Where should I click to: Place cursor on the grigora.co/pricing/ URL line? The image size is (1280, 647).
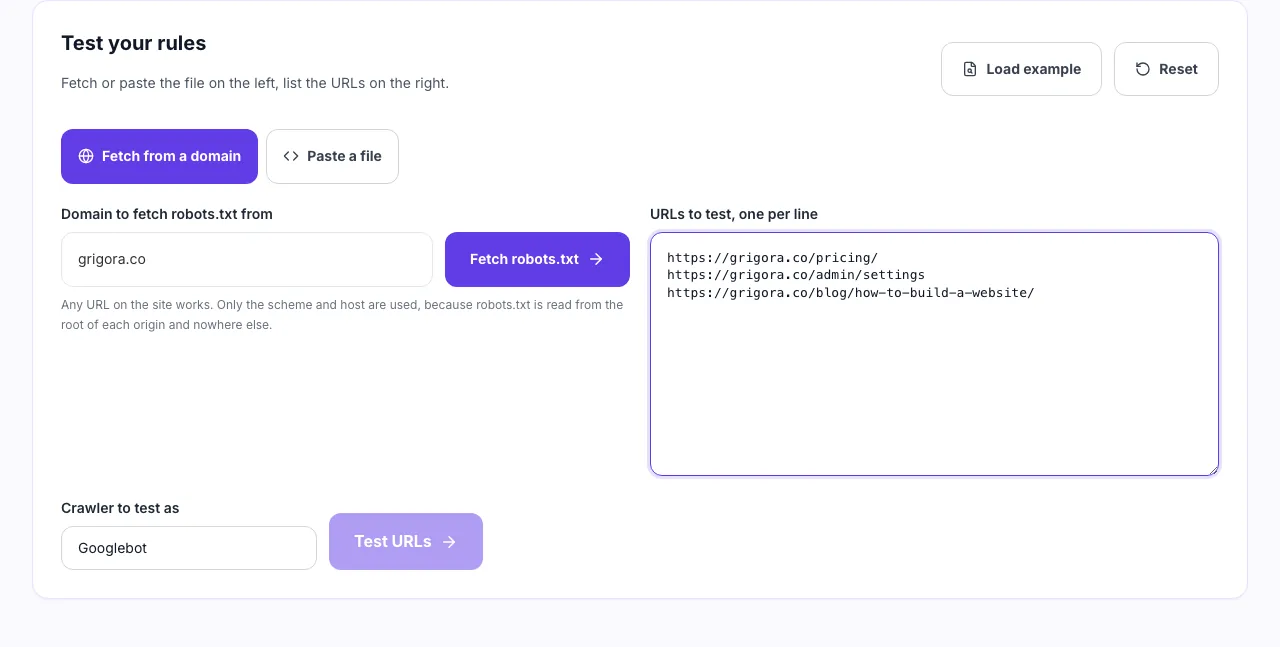[x=772, y=258]
